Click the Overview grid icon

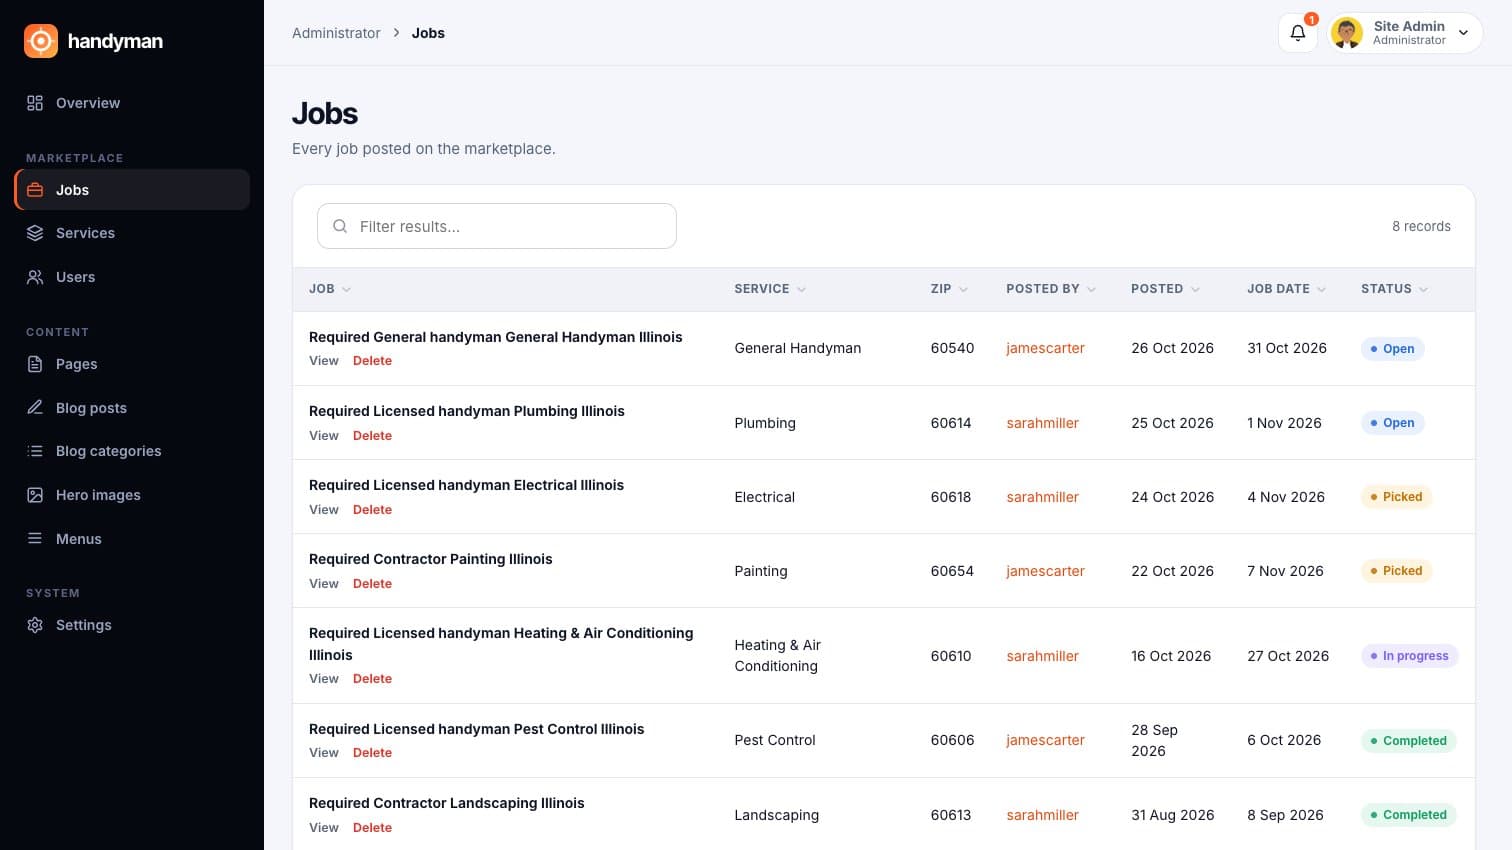pos(35,103)
